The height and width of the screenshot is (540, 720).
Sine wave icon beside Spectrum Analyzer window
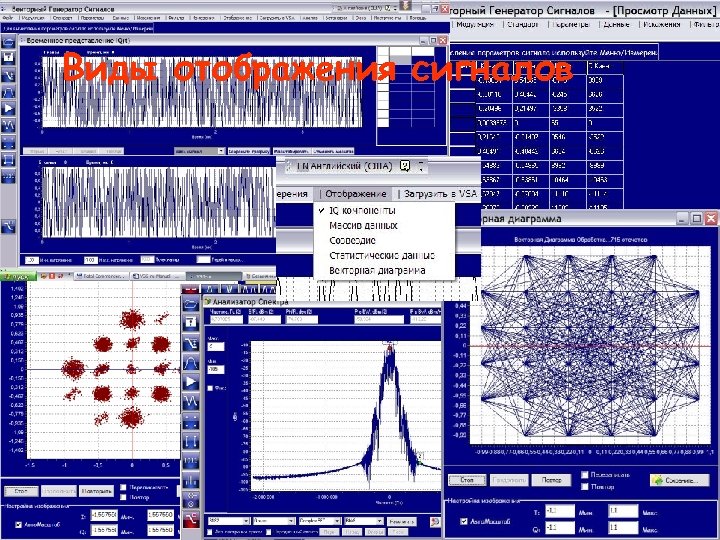pos(191,402)
